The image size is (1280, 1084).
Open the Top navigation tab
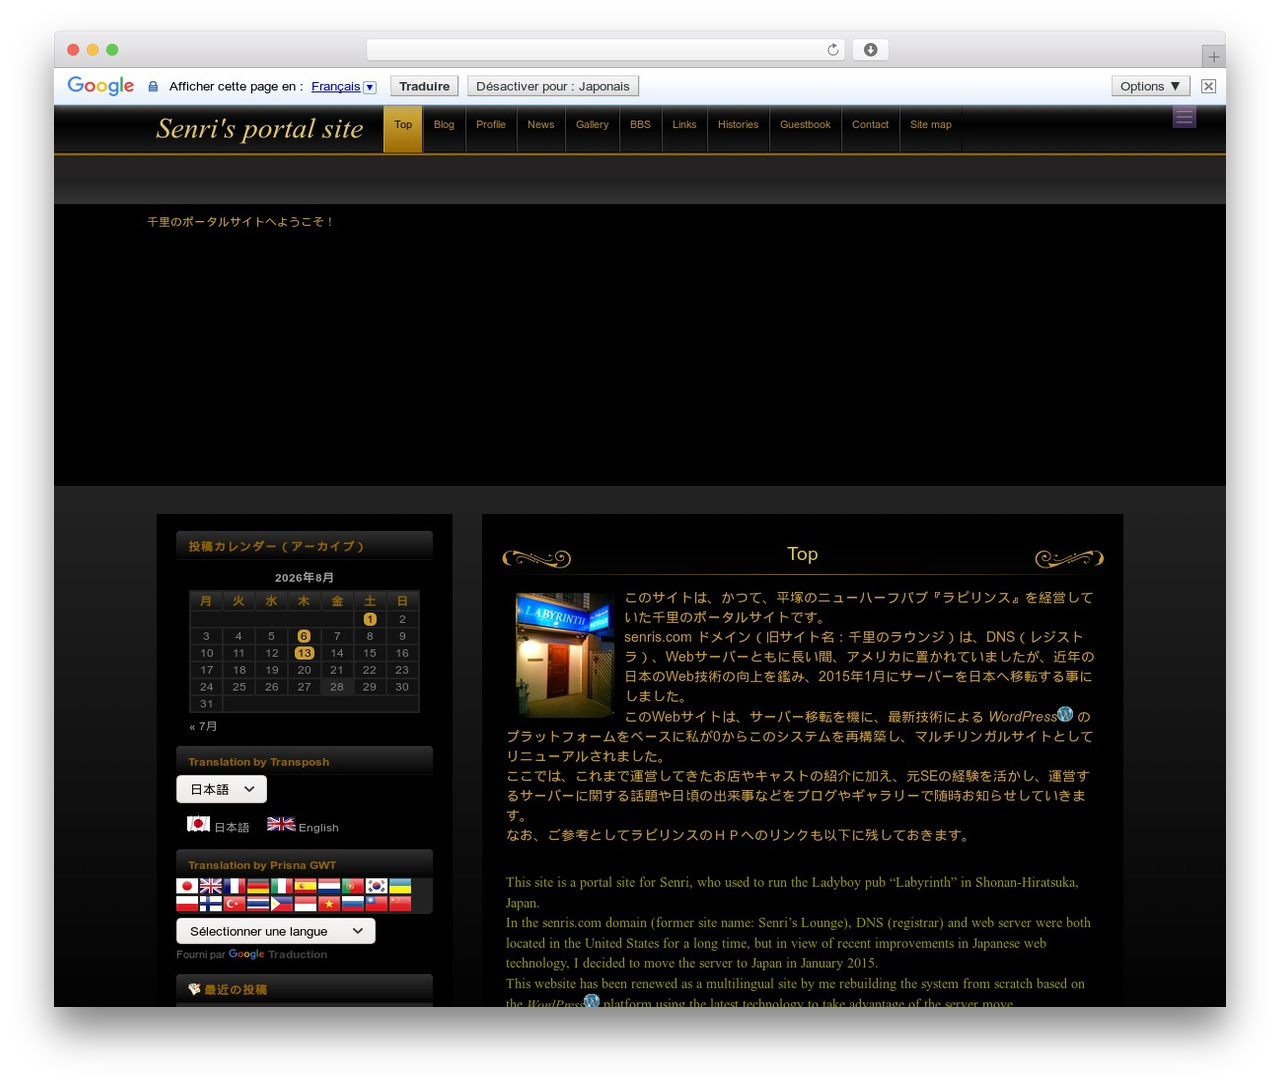[x=403, y=128]
